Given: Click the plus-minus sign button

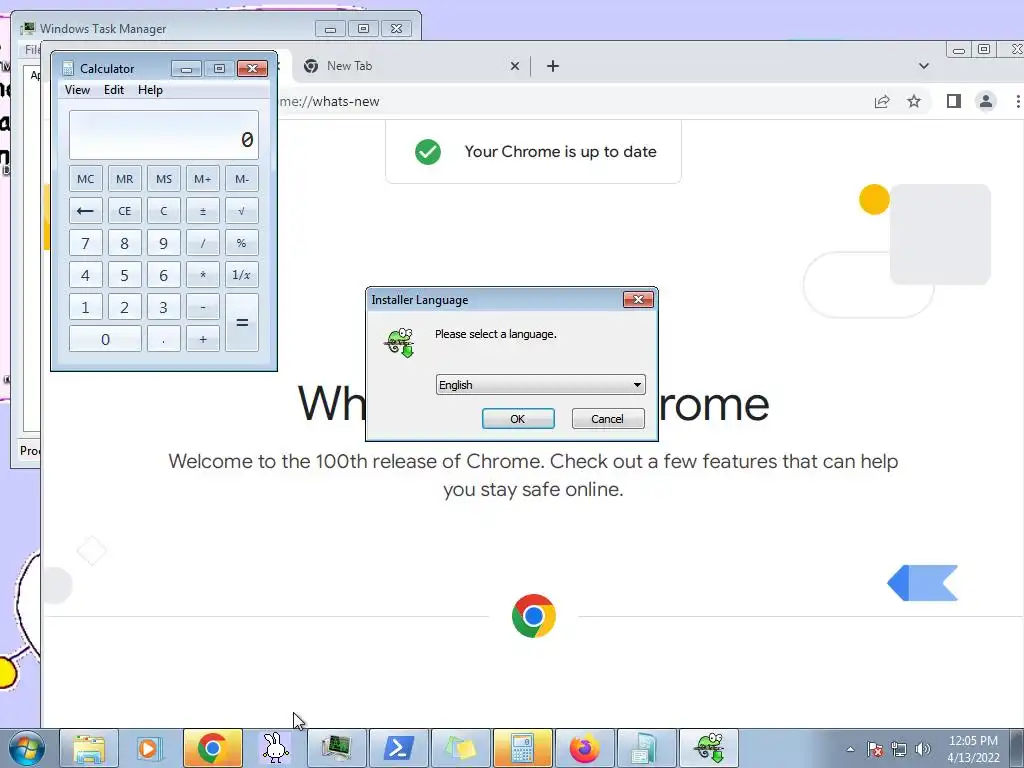Looking at the screenshot, I should point(202,211).
